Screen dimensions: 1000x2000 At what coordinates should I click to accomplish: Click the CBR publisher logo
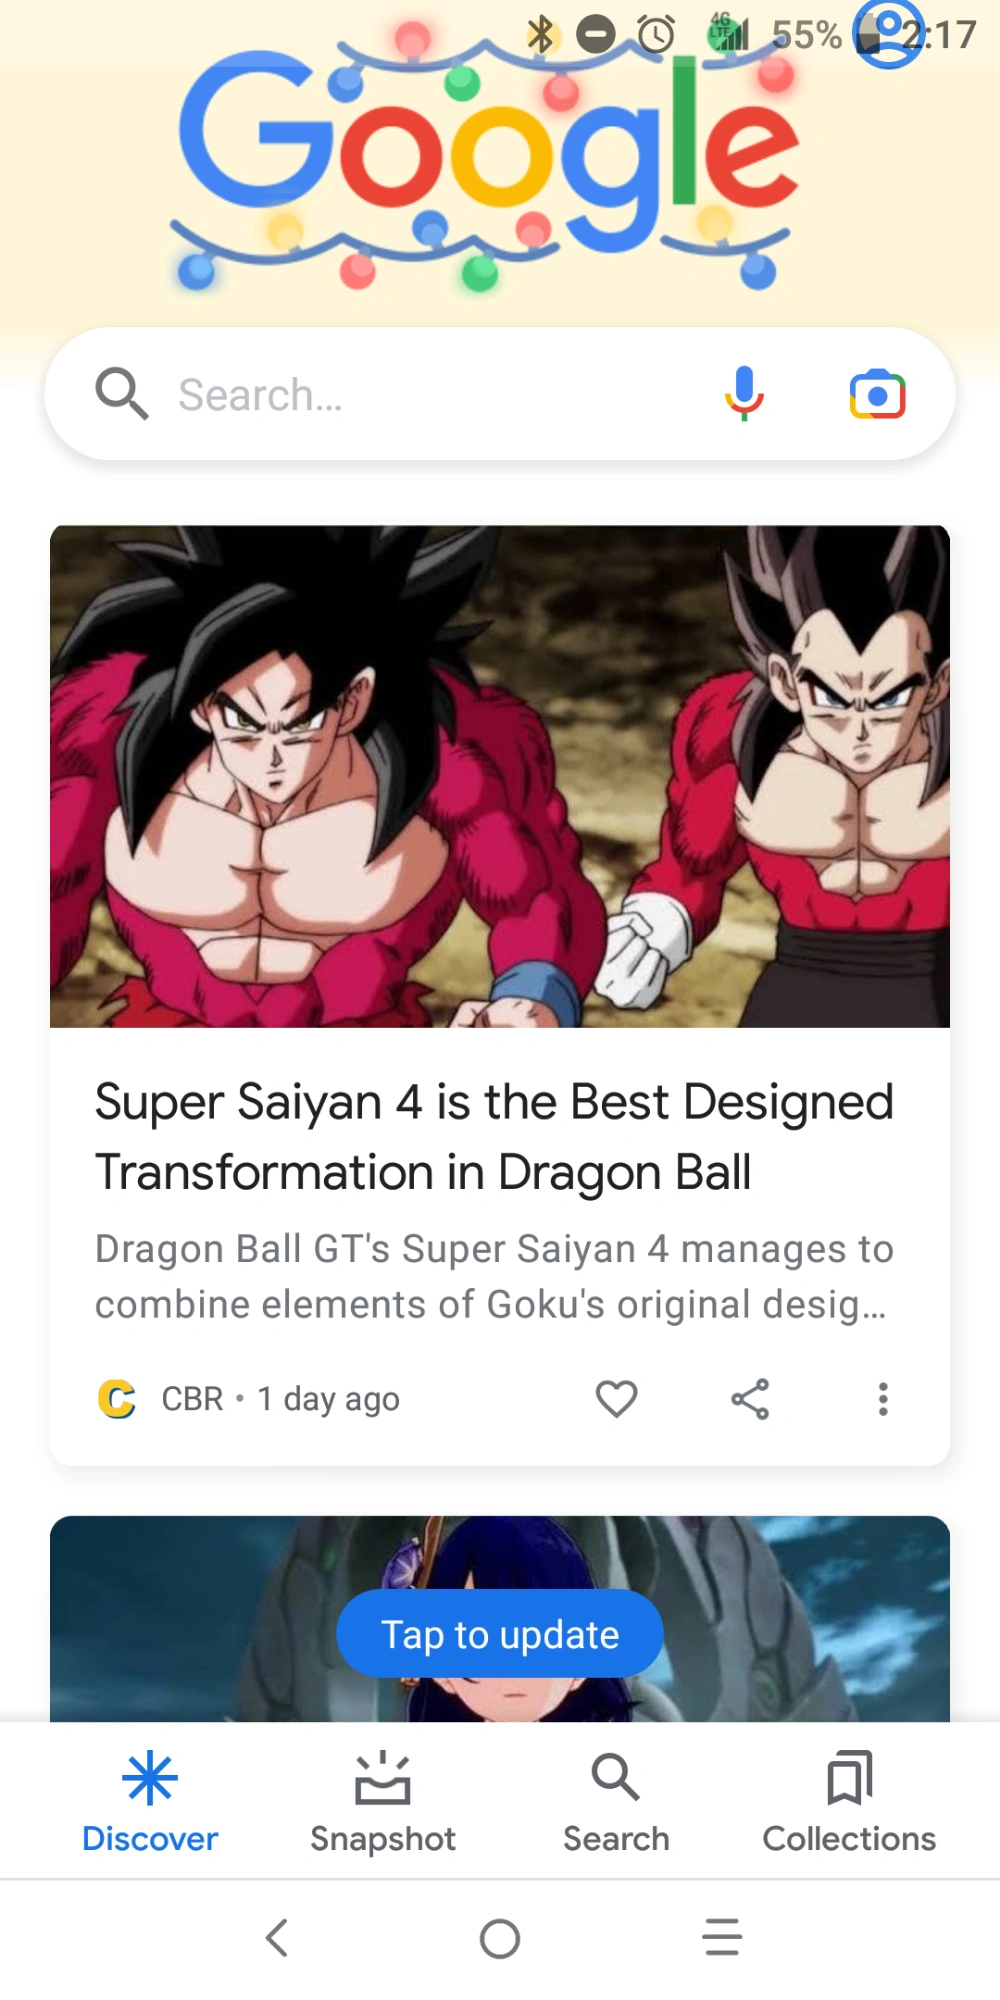[117, 1399]
